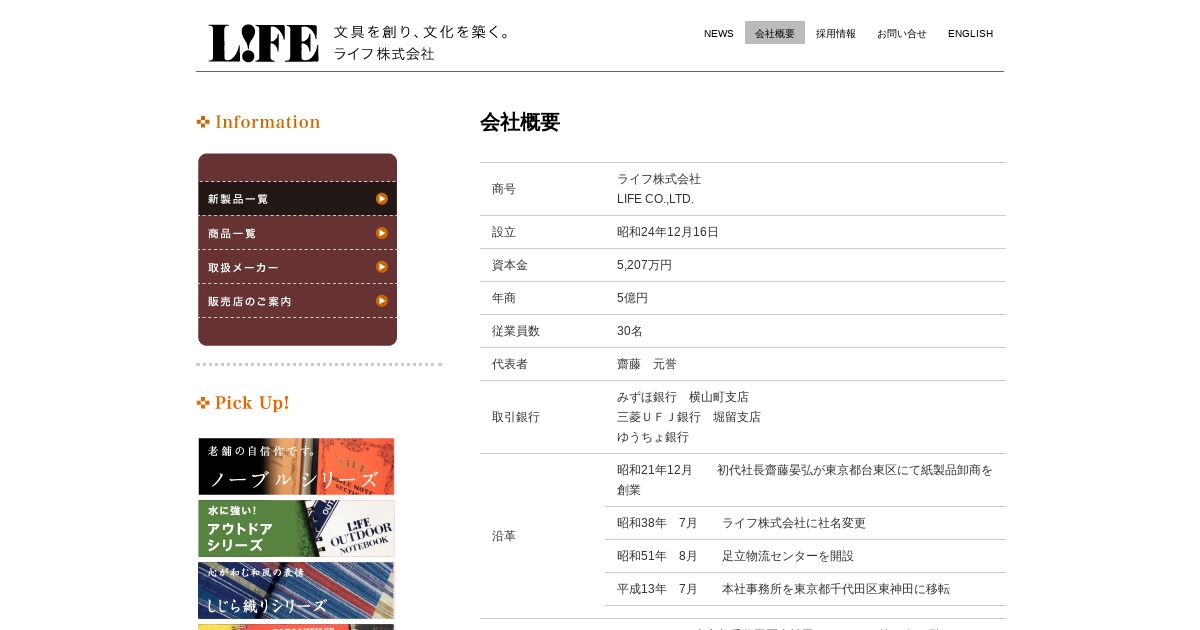Image resolution: width=1200 pixels, height=630 pixels.
Task: Click the 代表者 row label
Action: click(510, 364)
